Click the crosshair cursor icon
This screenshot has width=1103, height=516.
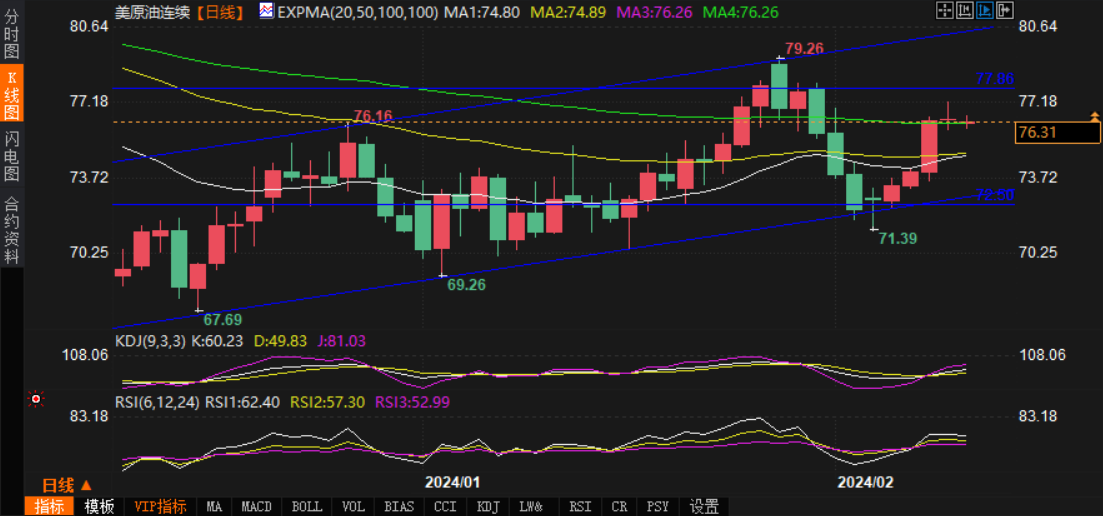[x=945, y=11]
